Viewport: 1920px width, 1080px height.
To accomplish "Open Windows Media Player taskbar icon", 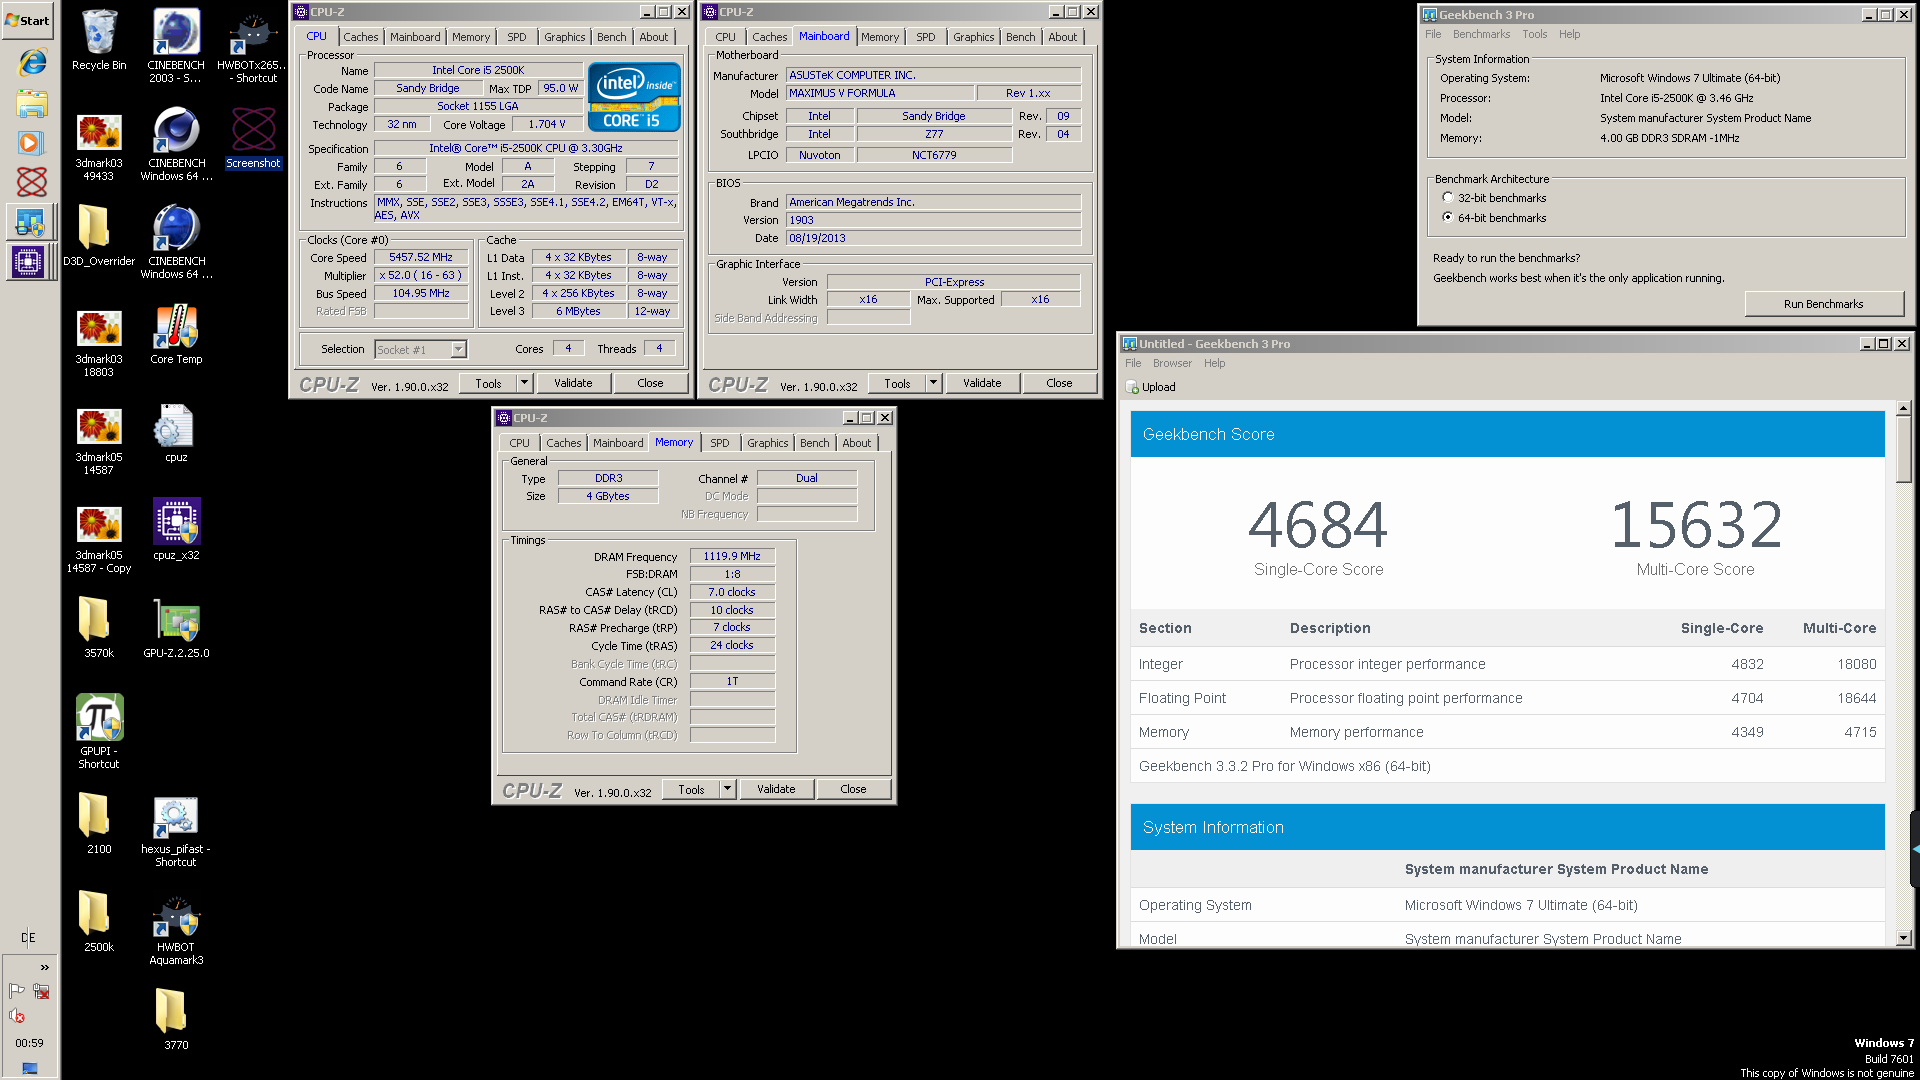I will [x=32, y=143].
